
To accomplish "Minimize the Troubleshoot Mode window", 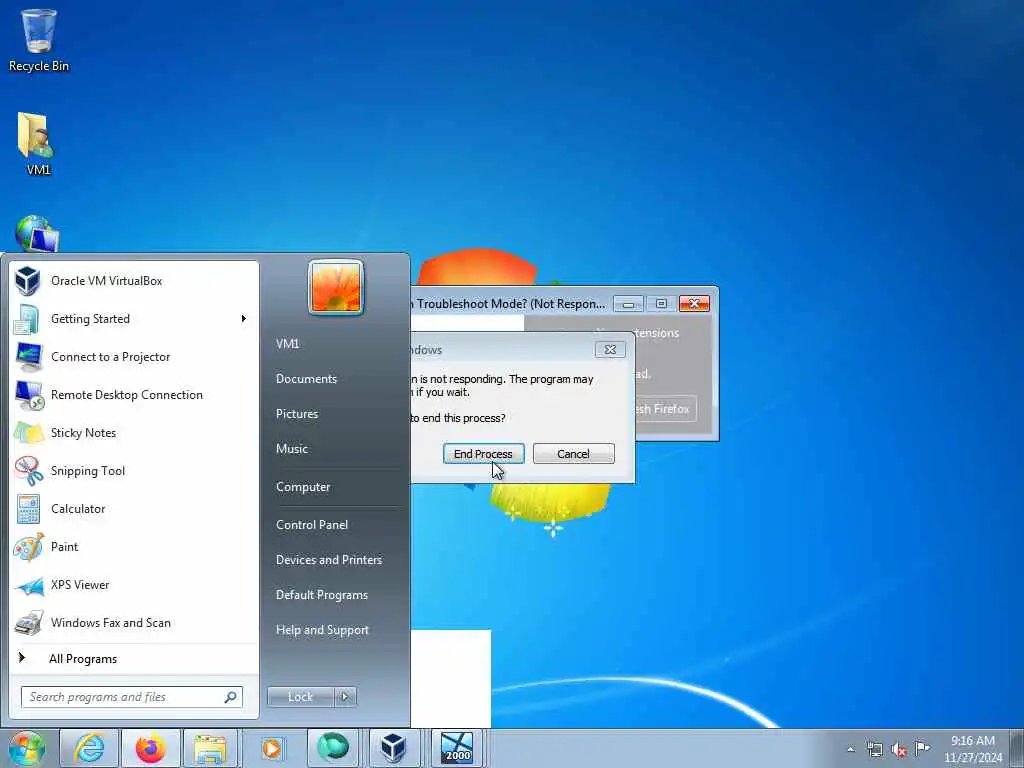I will click(x=628, y=304).
